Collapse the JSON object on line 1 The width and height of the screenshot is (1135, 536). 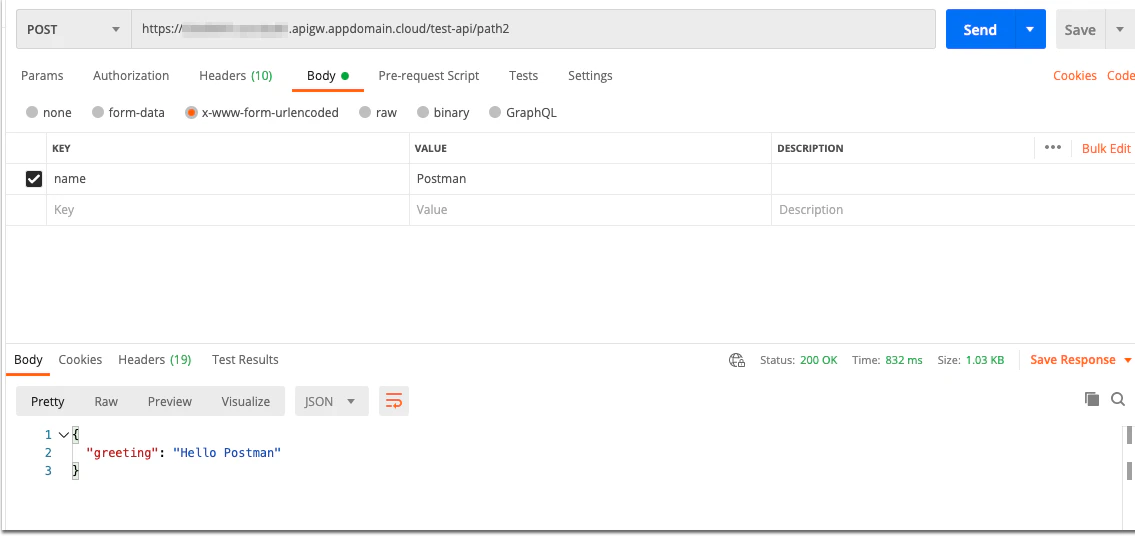(63, 435)
